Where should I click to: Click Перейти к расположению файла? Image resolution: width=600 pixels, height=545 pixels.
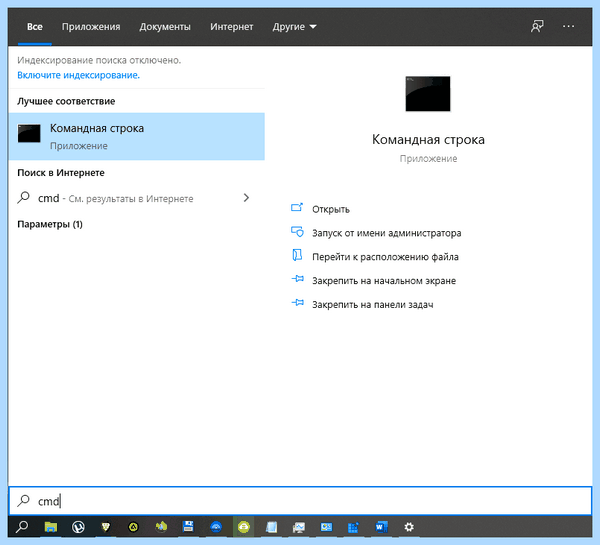pyautogui.click(x=385, y=257)
